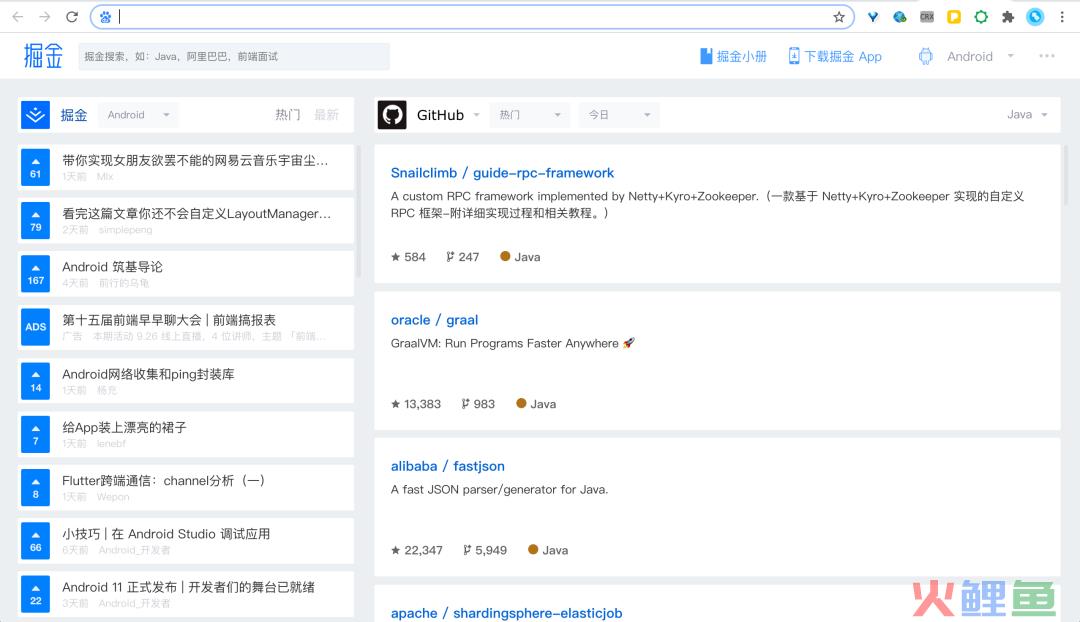Click the blue 掘金 panel icon
The height and width of the screenshot is (622, 1080).
pyautogui.click(x=35, y=115)
